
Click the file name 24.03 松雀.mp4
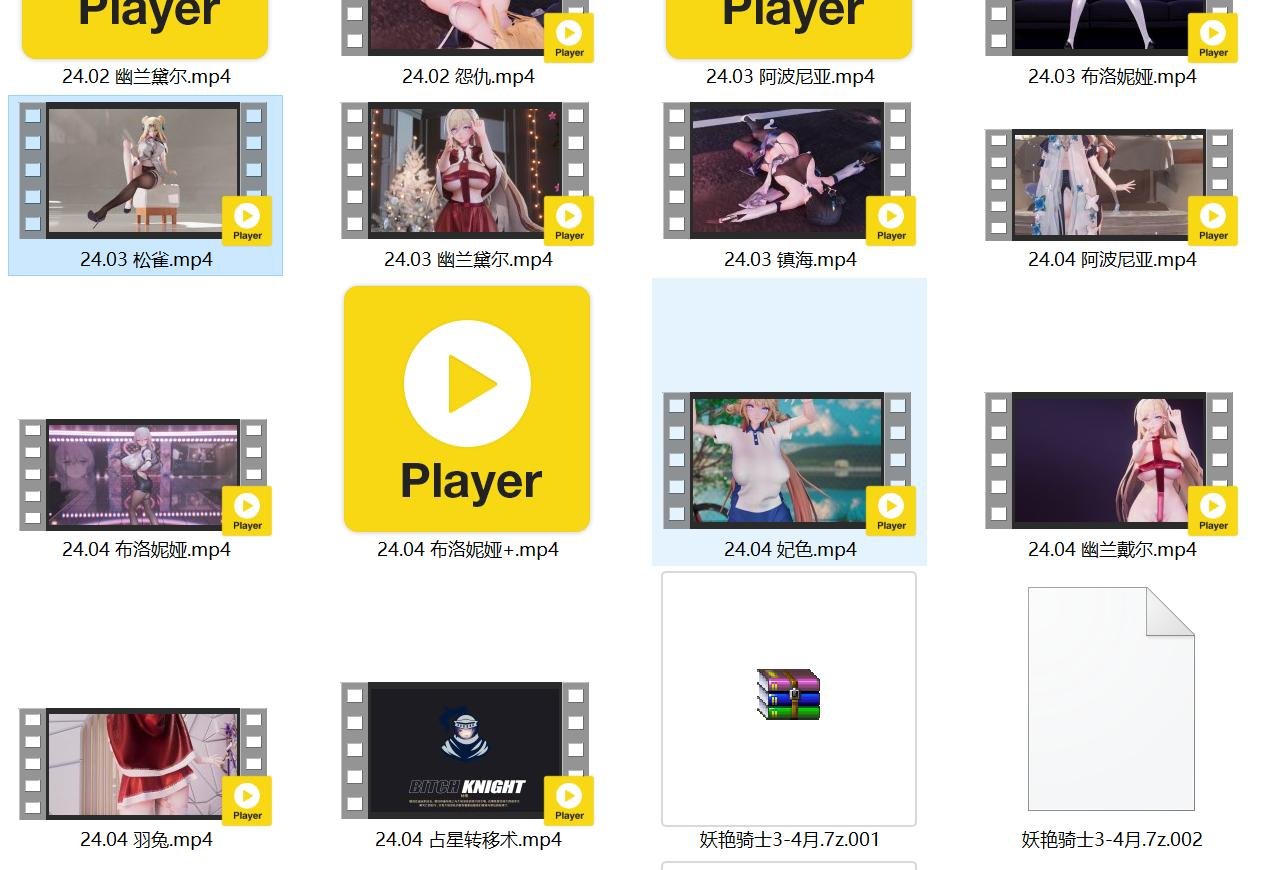point(146,260)
